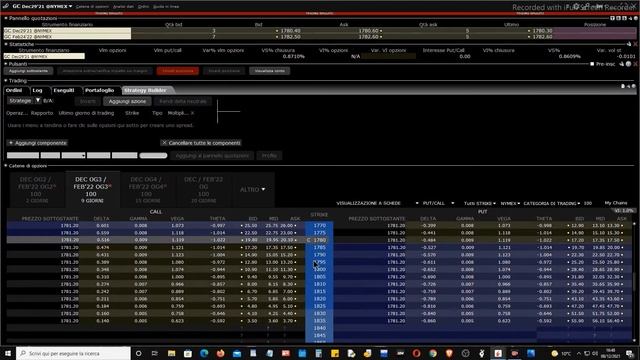Switch to the Eseguiti tab
Screen dimensions: 640x360
[64, 90]
